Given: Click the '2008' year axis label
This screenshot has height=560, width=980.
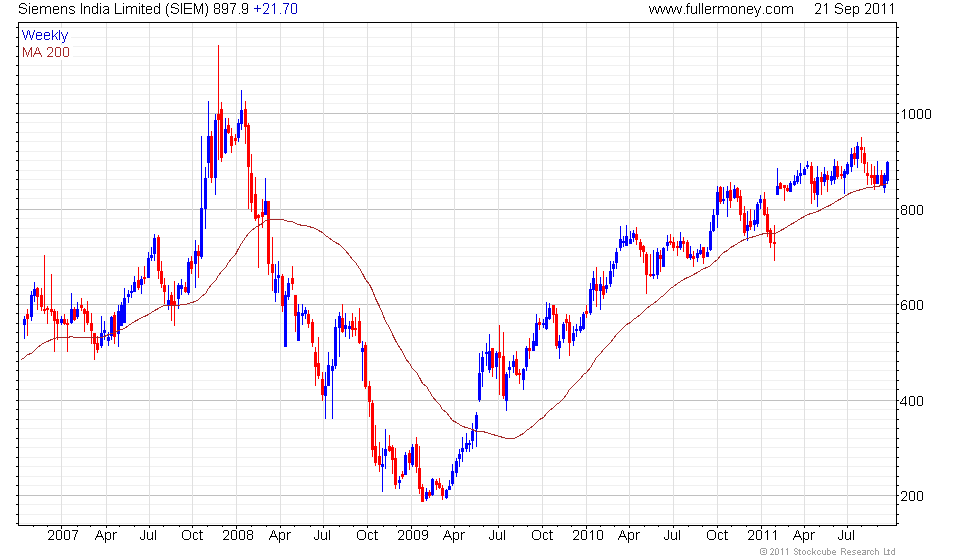Looking at the screenshot, I should [238, 536].
